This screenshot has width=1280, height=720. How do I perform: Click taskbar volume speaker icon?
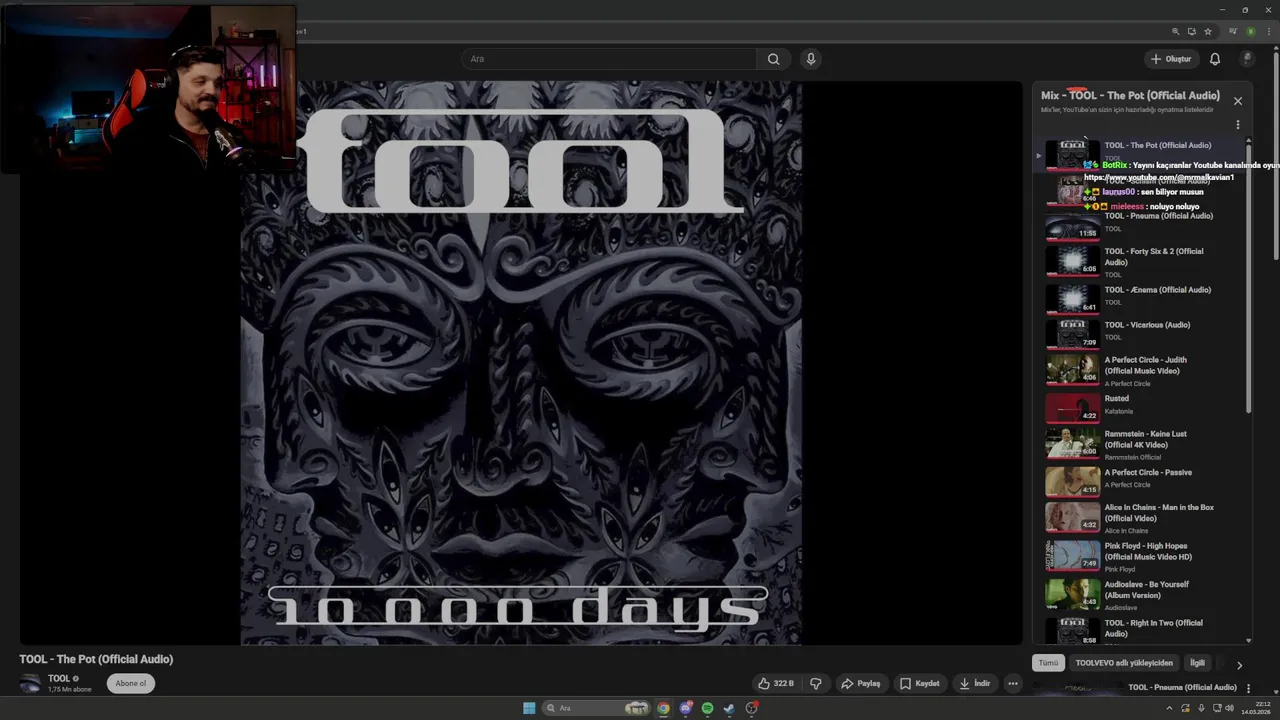point(1230,708)
